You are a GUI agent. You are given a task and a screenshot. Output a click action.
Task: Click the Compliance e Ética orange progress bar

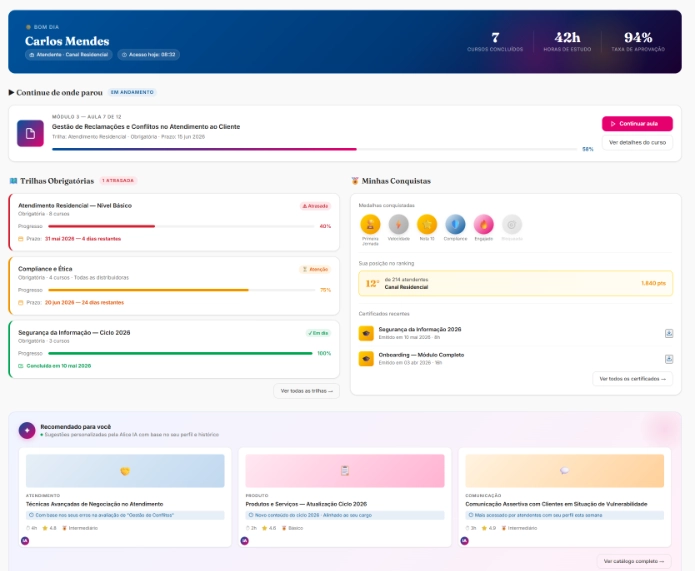pyautogui.click(x=181, y=290)
